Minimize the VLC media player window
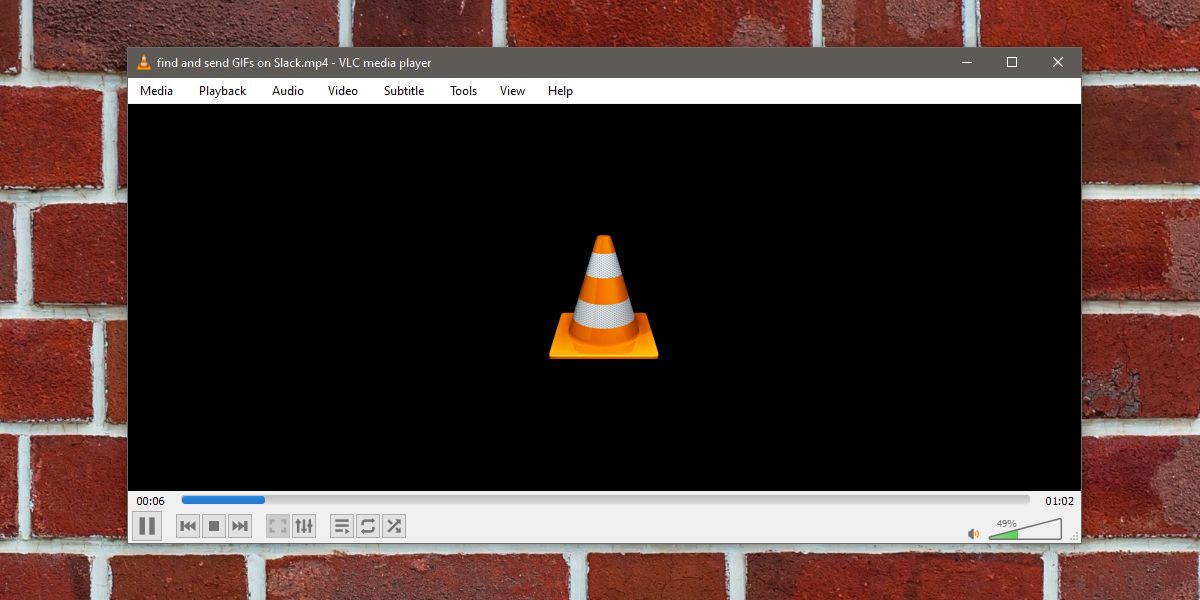Viewport: 1200px width, 600px height. 966,63
